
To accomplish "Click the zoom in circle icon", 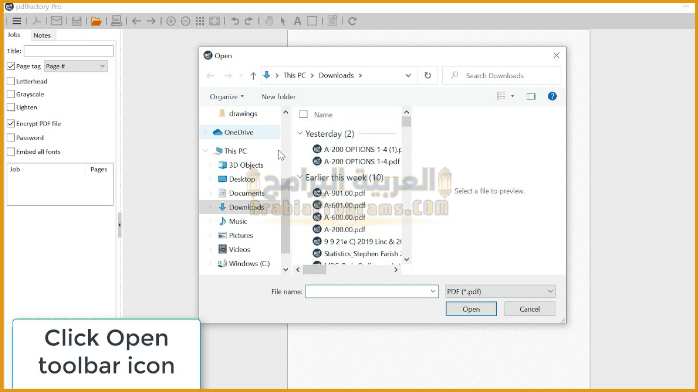I will (171, 21).
